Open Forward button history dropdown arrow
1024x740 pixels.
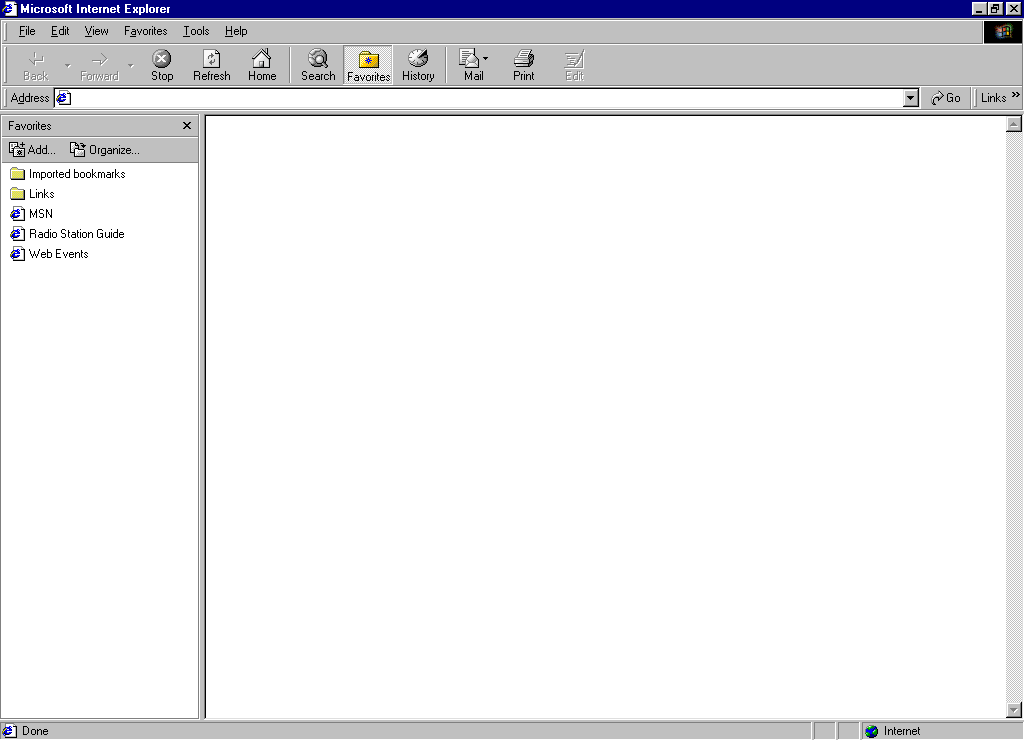(131, 65)
